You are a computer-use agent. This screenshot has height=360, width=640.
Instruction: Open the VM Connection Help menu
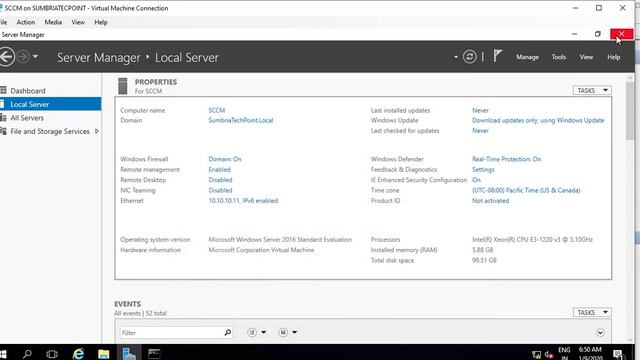point(101,22)
